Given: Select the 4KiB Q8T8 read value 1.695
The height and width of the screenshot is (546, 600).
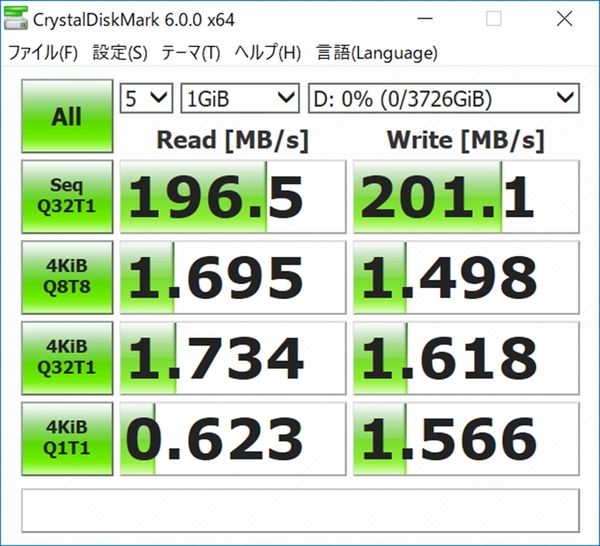Looking at the screenshot, I should 233,277.
